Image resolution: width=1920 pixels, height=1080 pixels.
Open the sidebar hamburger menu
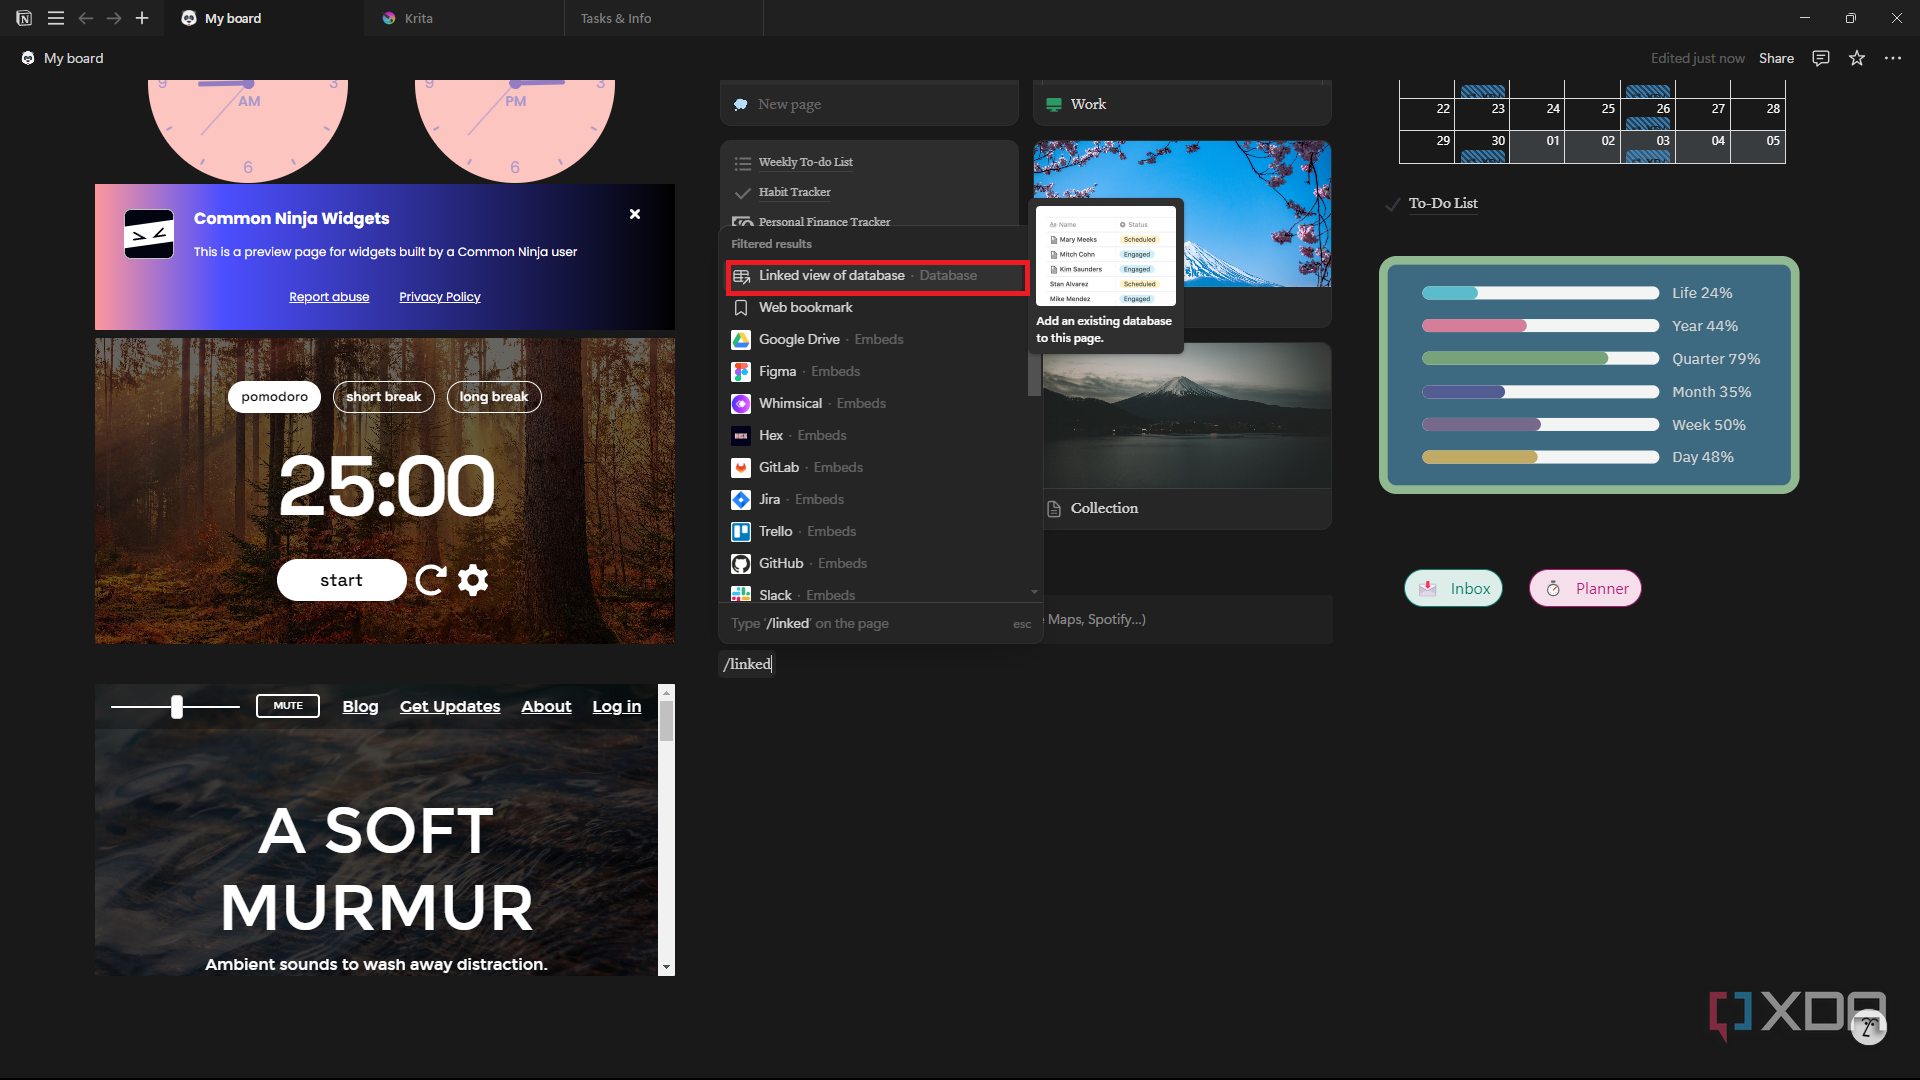pos(56,18)
